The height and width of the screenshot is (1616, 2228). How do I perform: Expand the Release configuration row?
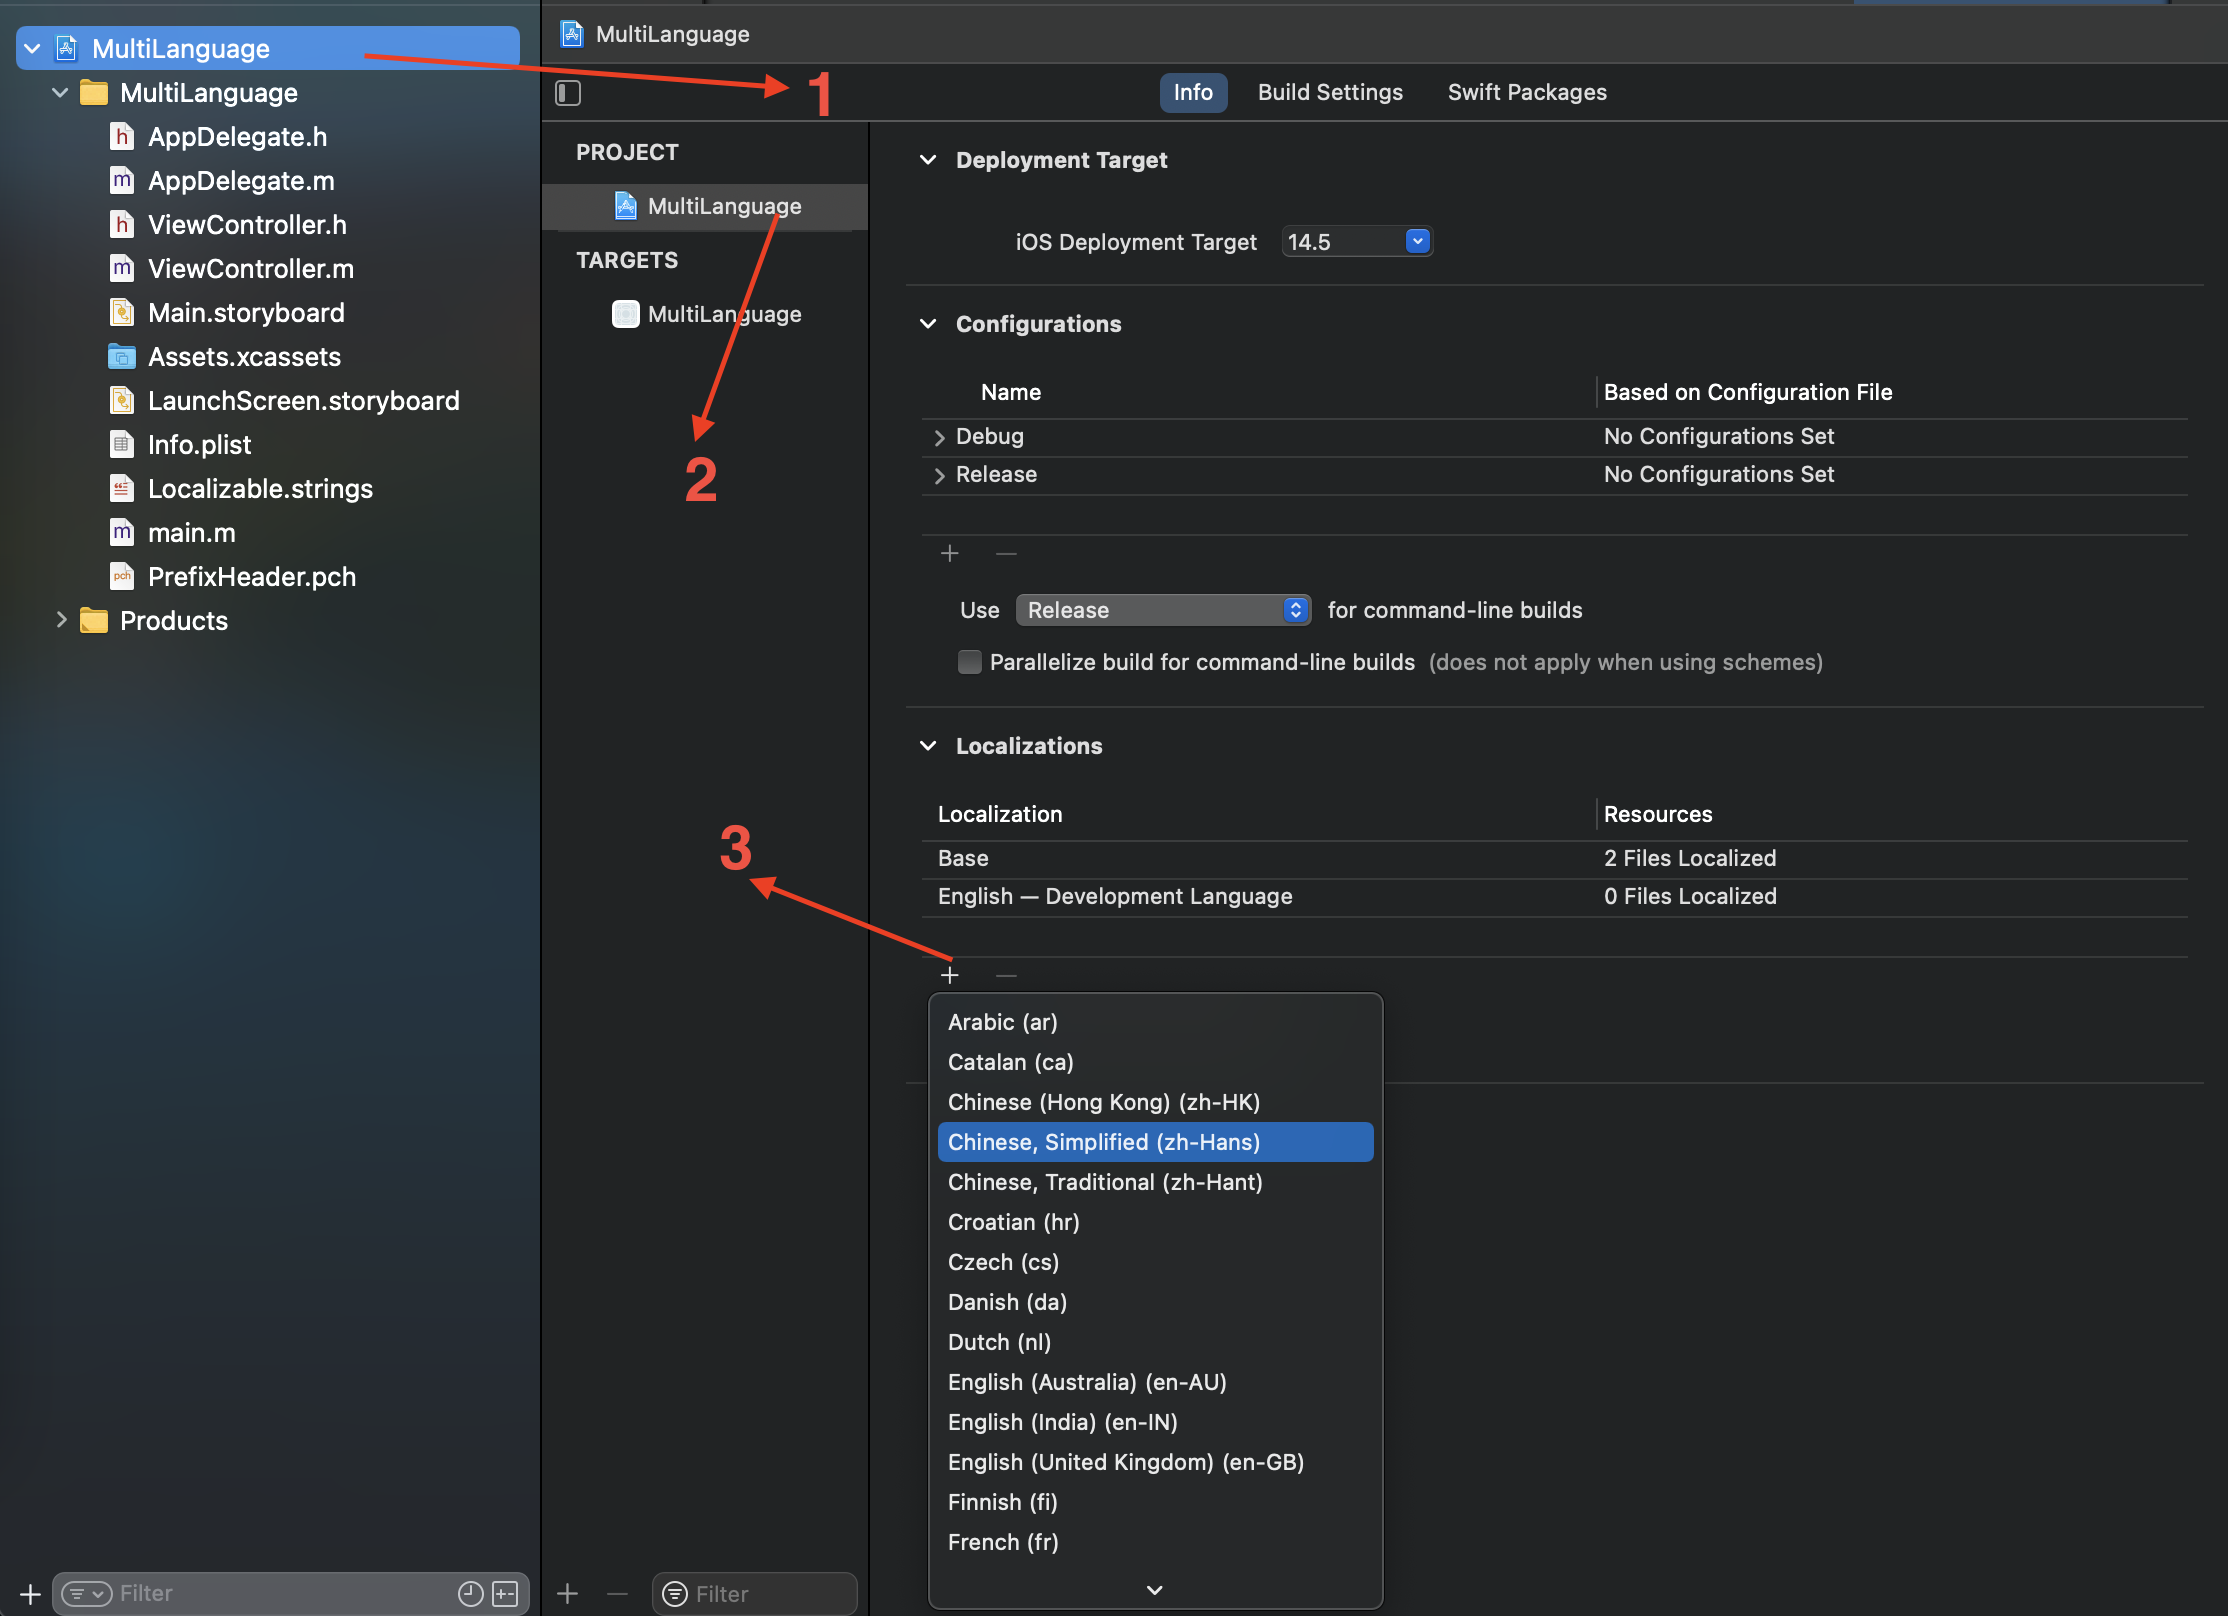[x=939, y=475]
